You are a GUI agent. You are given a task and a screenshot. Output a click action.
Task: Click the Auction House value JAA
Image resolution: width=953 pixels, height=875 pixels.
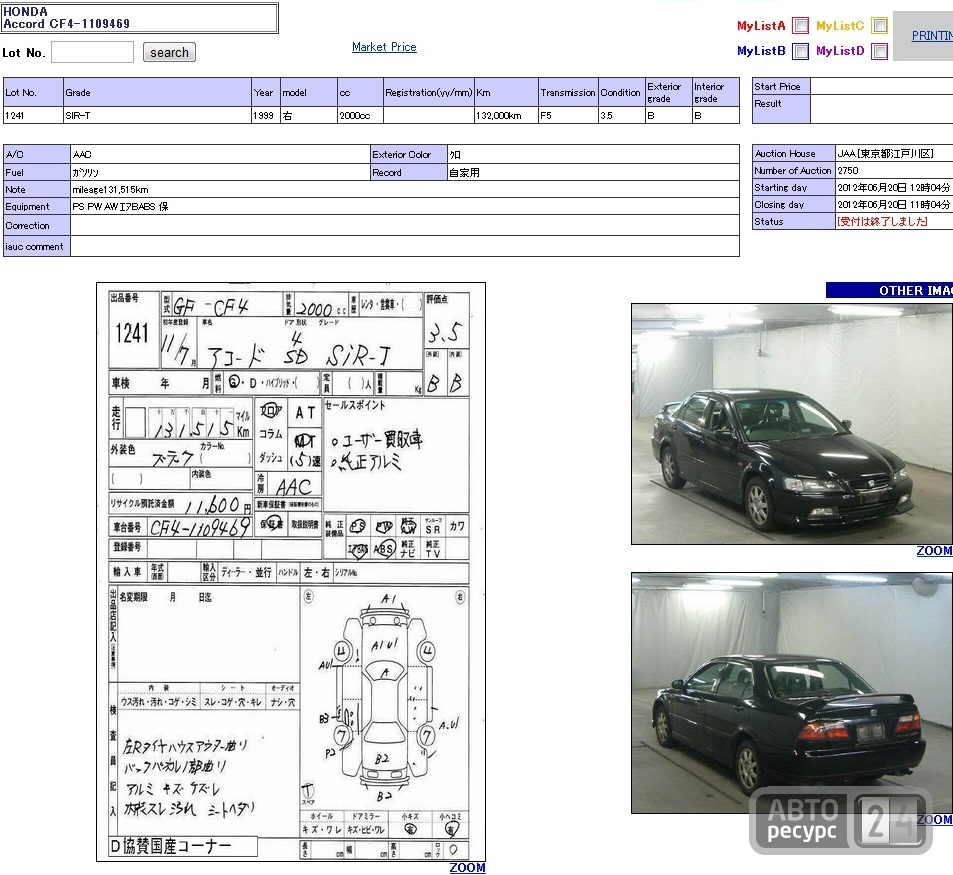[886, 154]
